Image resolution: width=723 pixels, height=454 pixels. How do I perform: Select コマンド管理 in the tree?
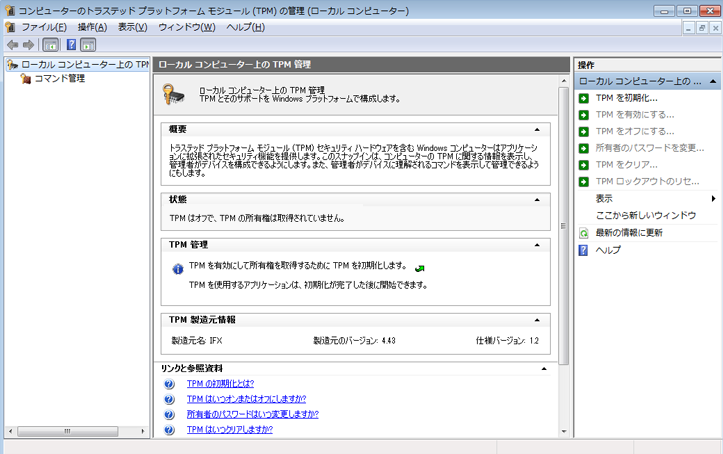[59, 78]
